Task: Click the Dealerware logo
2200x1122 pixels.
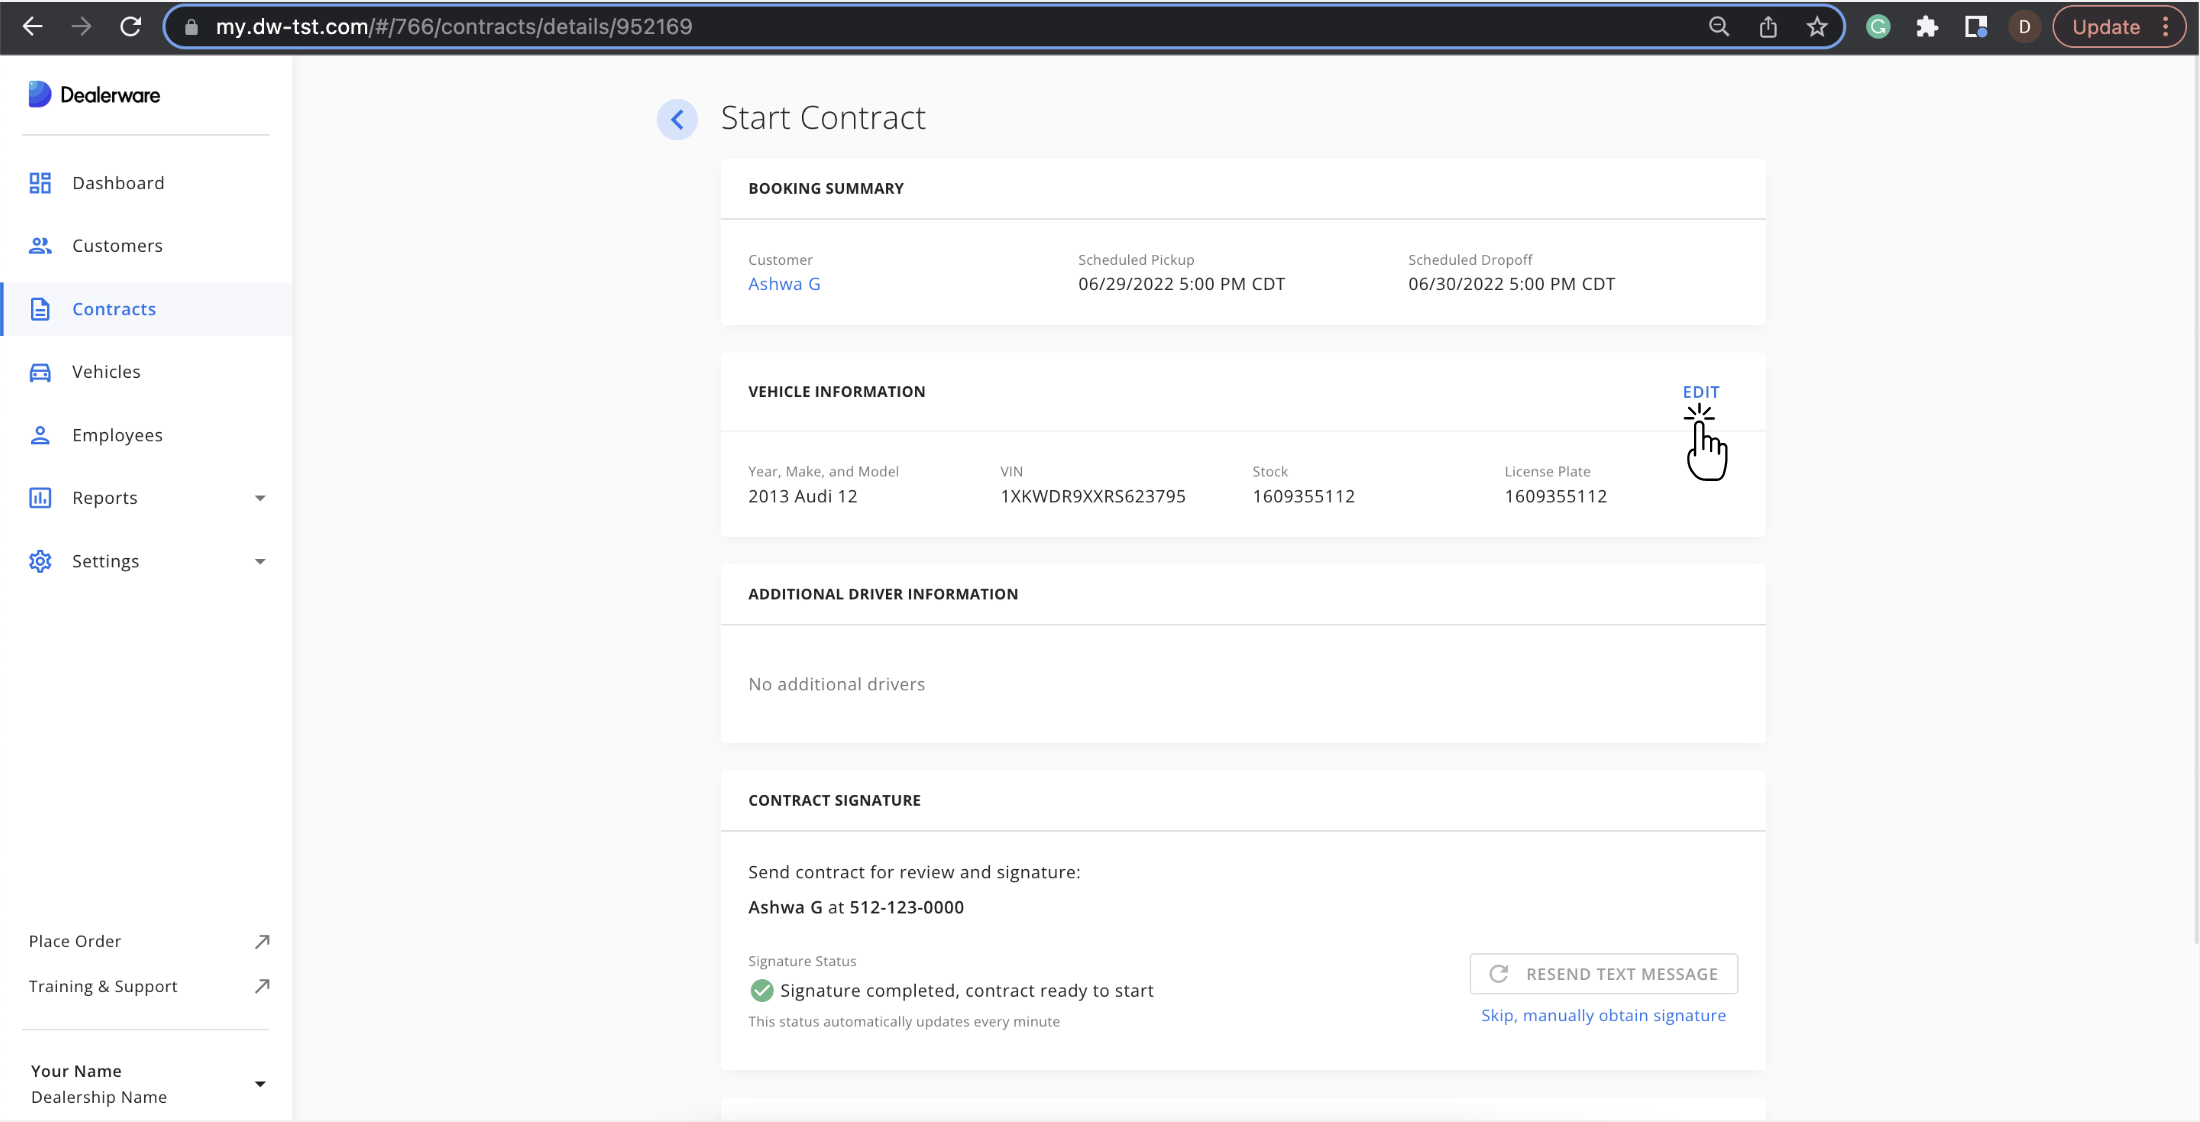Action: click(x=94, y=95)
